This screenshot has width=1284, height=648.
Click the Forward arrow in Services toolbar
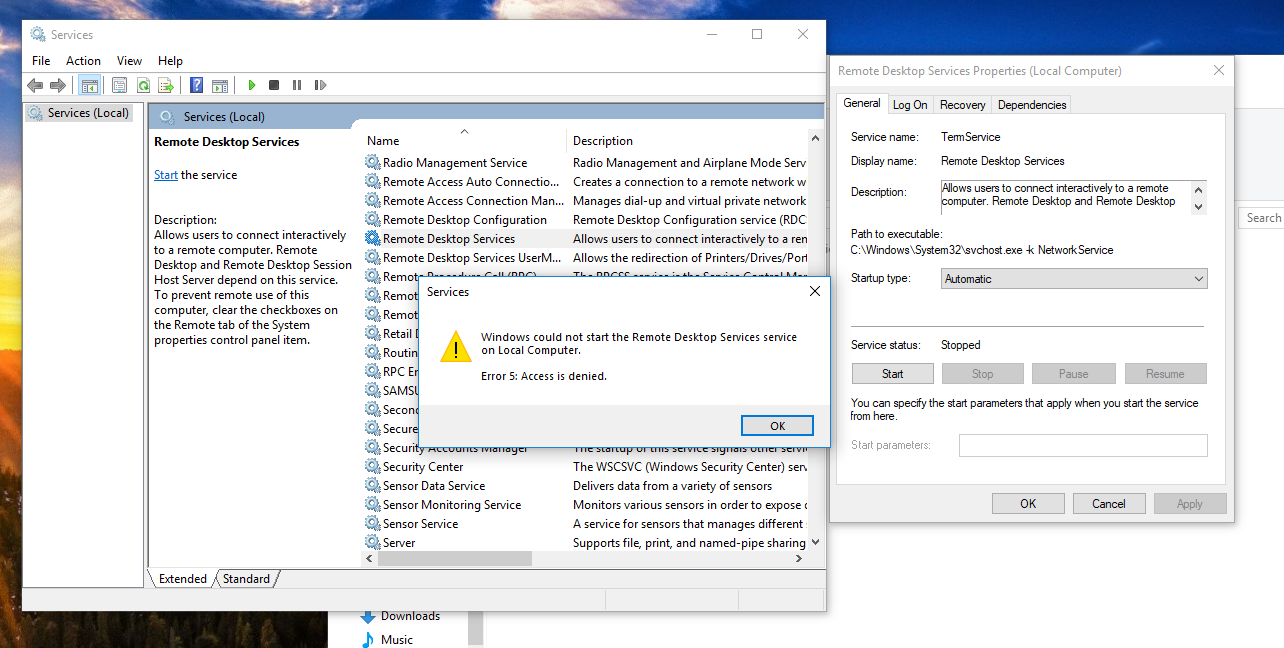click(x=58, y=86)
